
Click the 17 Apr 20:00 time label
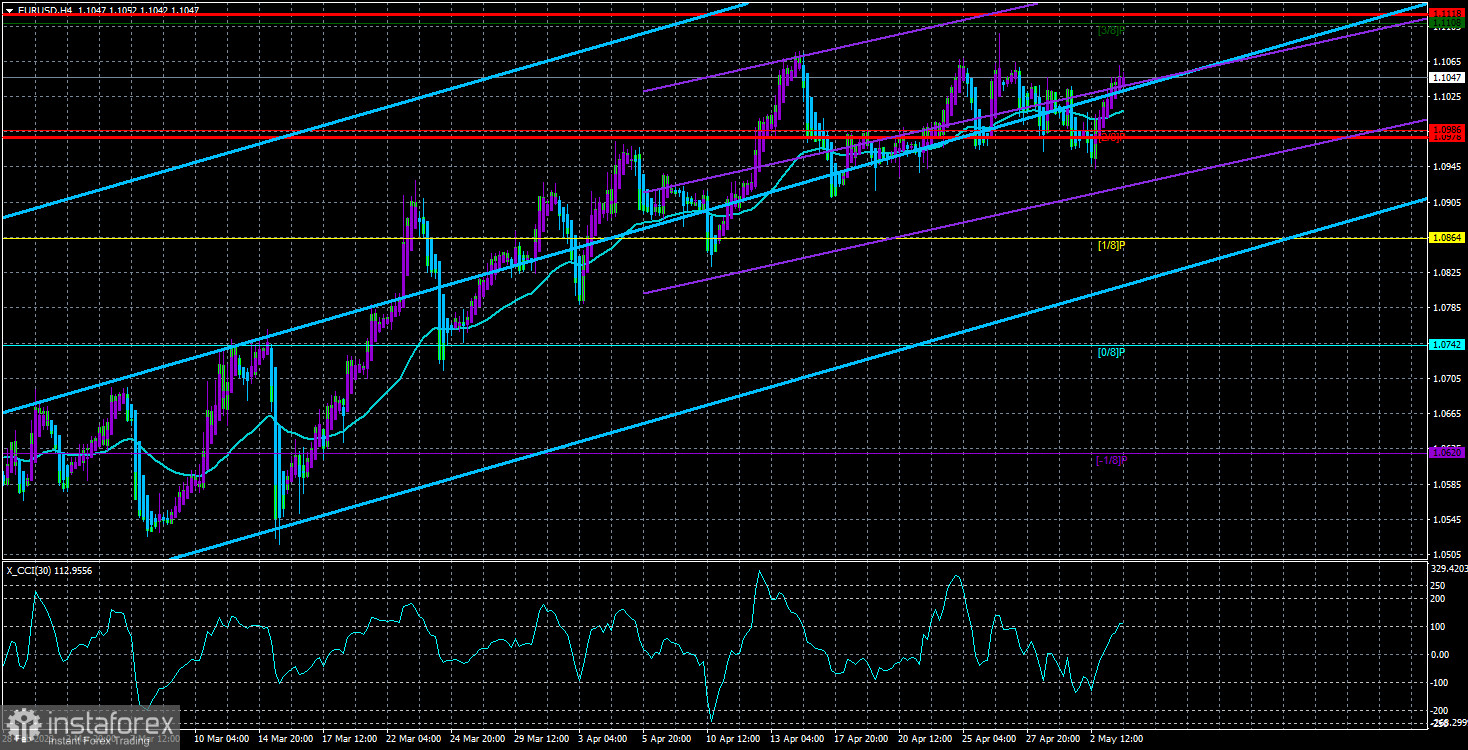[x=860, y=739]
